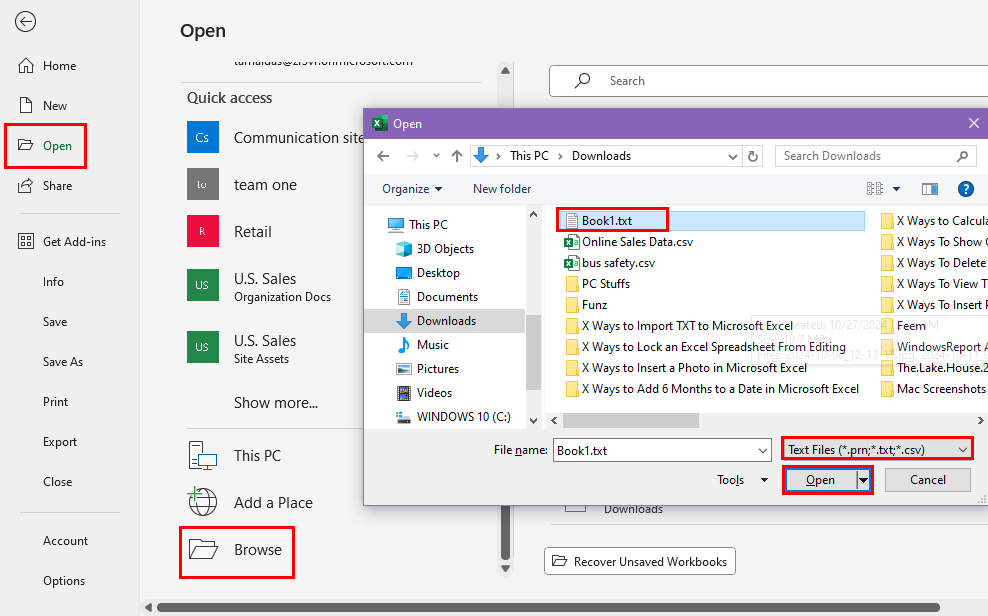
Task: Choose Save As in the sidebar
Action: pos(63,362)
